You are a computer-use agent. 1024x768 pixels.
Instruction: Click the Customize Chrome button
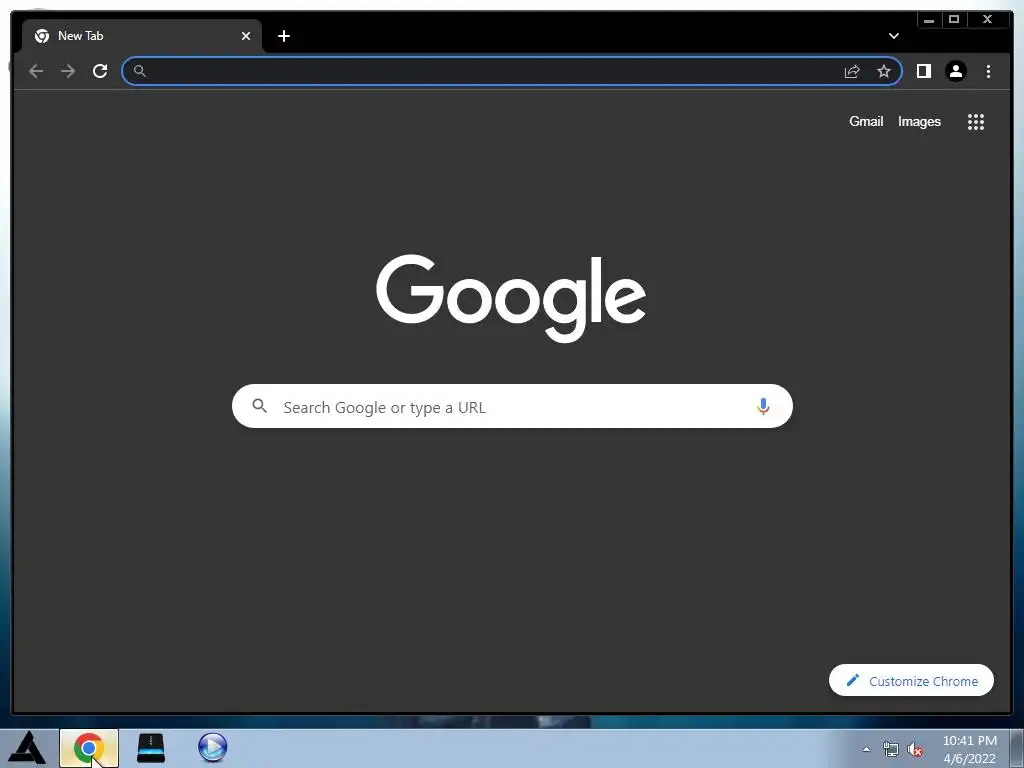(911, 680)
